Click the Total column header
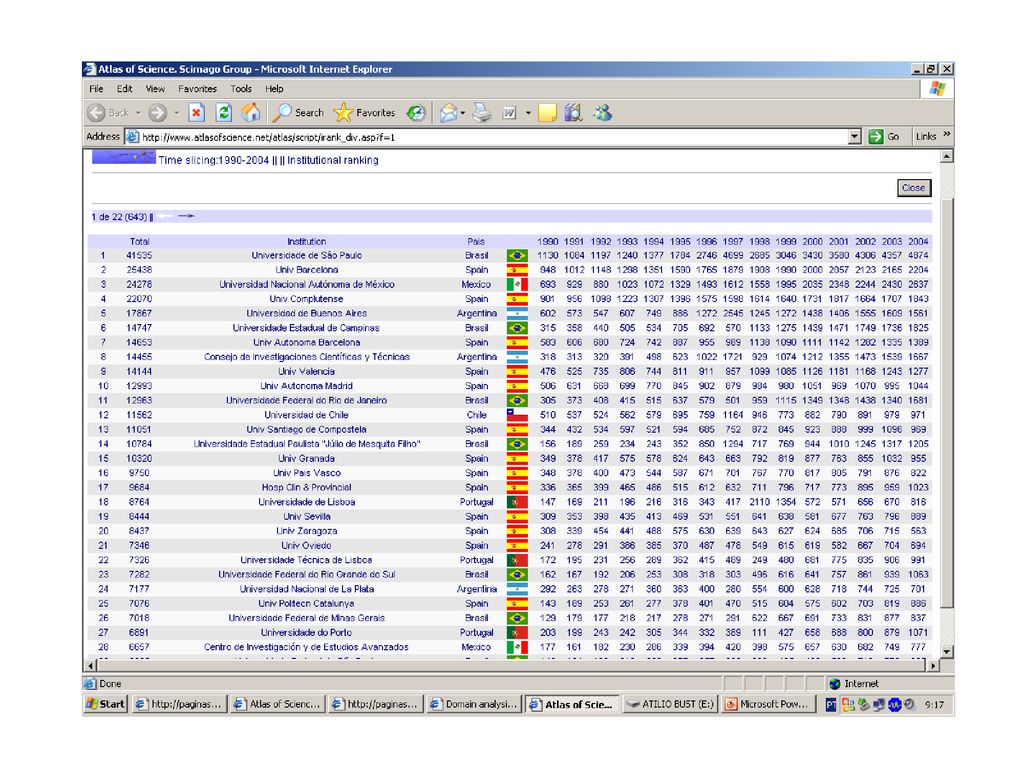This screenshot has height=768, width=1024. point(140,241)
